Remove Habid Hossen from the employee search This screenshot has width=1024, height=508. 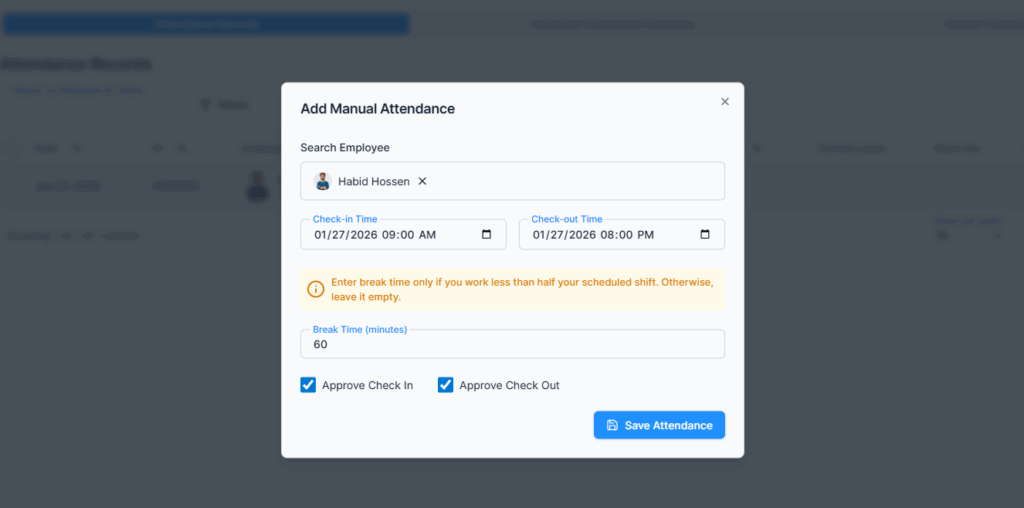tap(422, 181)
